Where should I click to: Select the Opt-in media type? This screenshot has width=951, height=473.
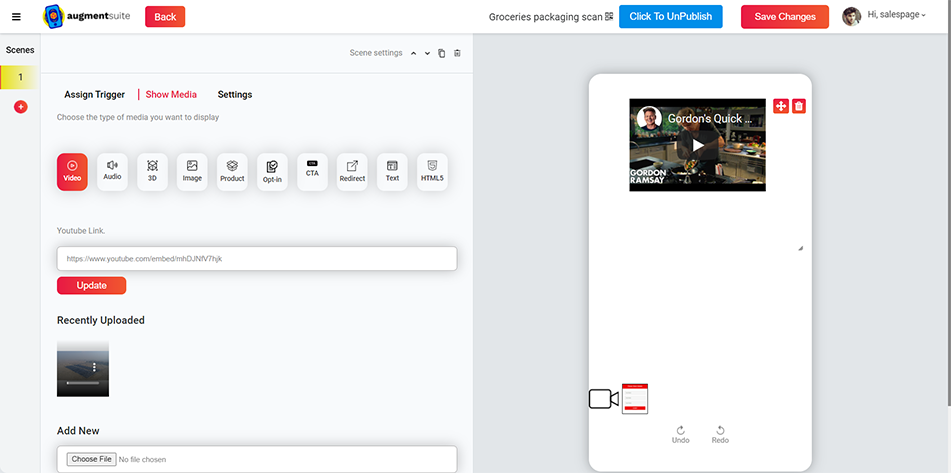tap(272, 172)
